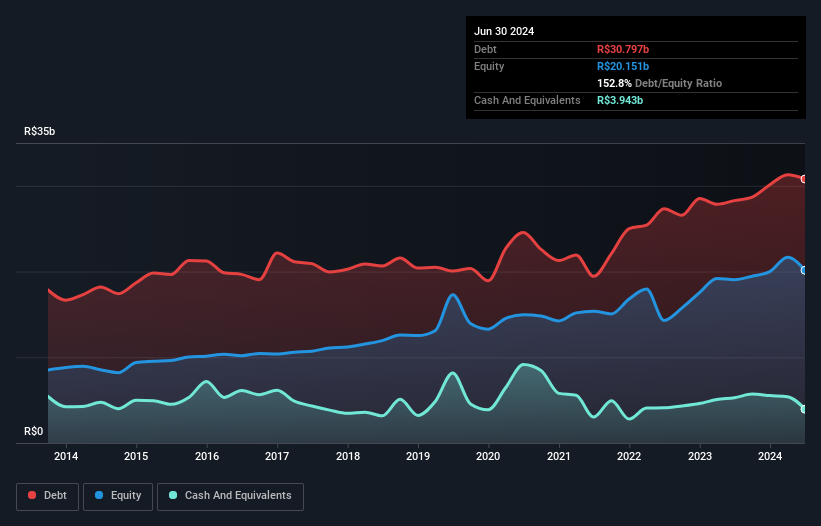Click the R$35b y-axis label
Screen dimensions: 821x526
[x=39, y=131]
